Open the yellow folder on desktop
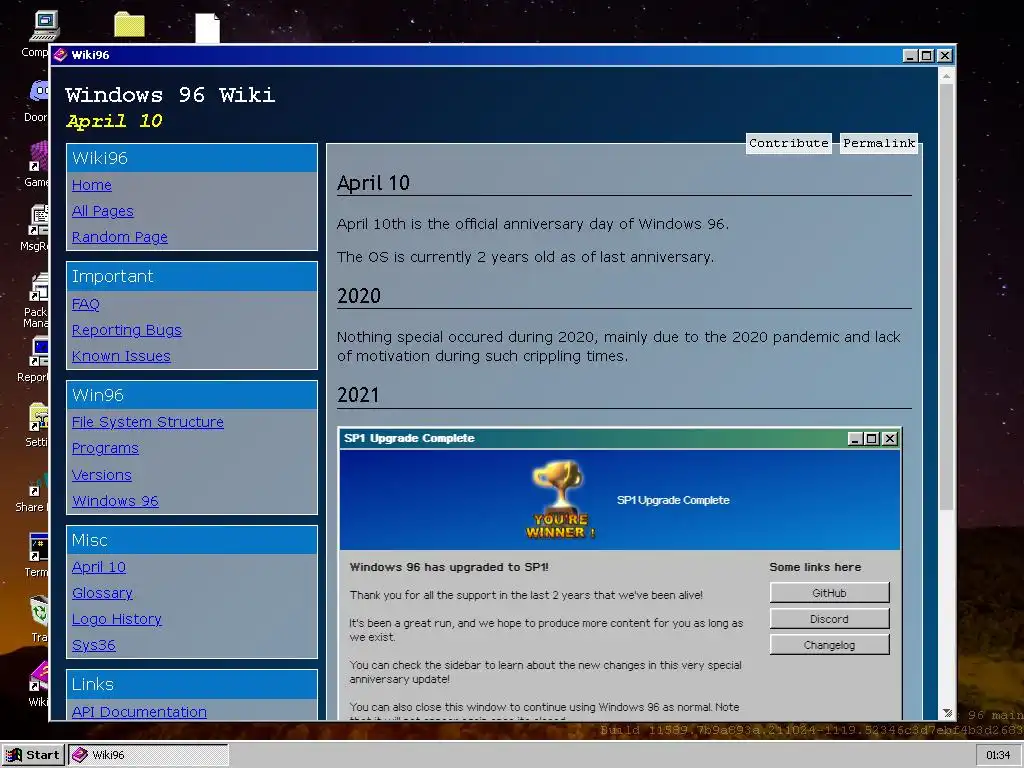The image size is (1024, 768). (129, 24)
